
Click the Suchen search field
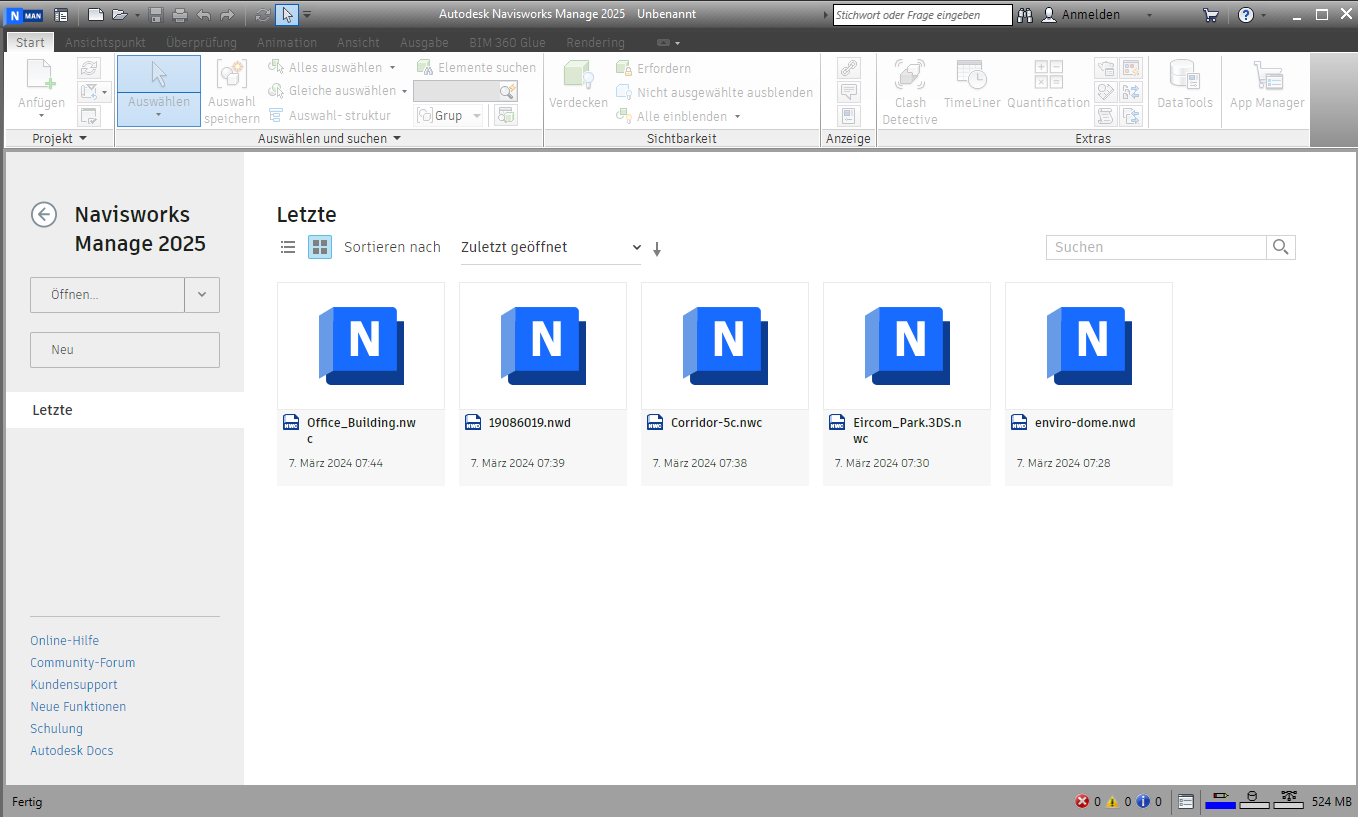coord(1156,247)
